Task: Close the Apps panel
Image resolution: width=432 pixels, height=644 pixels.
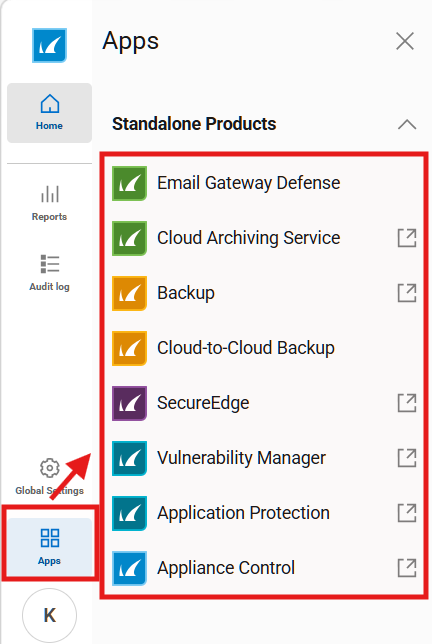Action: [405, 41]
